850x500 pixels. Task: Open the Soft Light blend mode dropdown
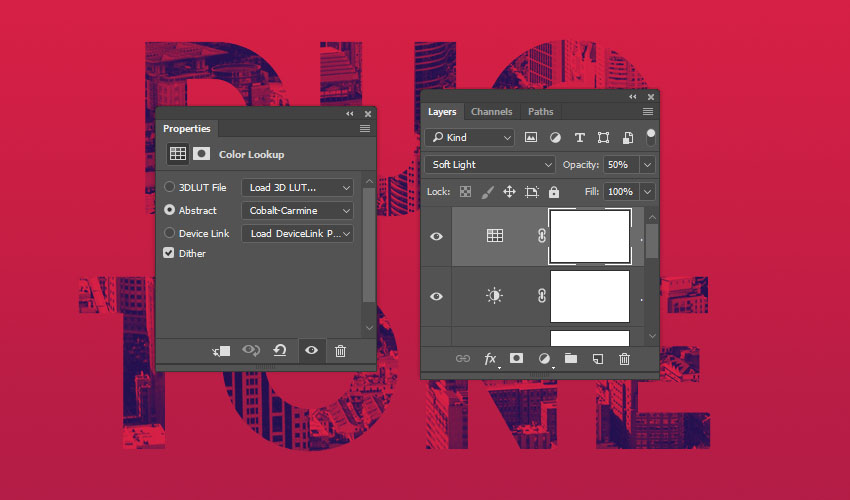click(x=490, y=165)
